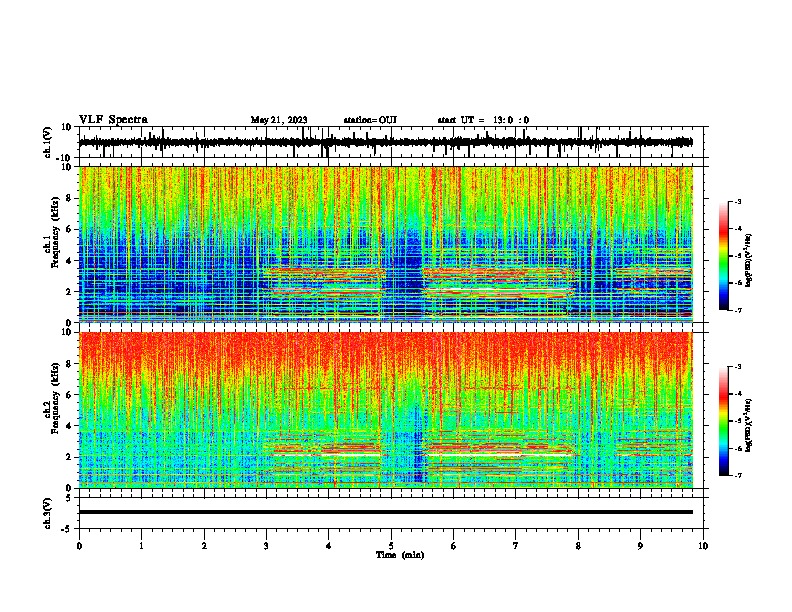Click the ch.1 colorbar log(PSD) unit label

(749, 261)
